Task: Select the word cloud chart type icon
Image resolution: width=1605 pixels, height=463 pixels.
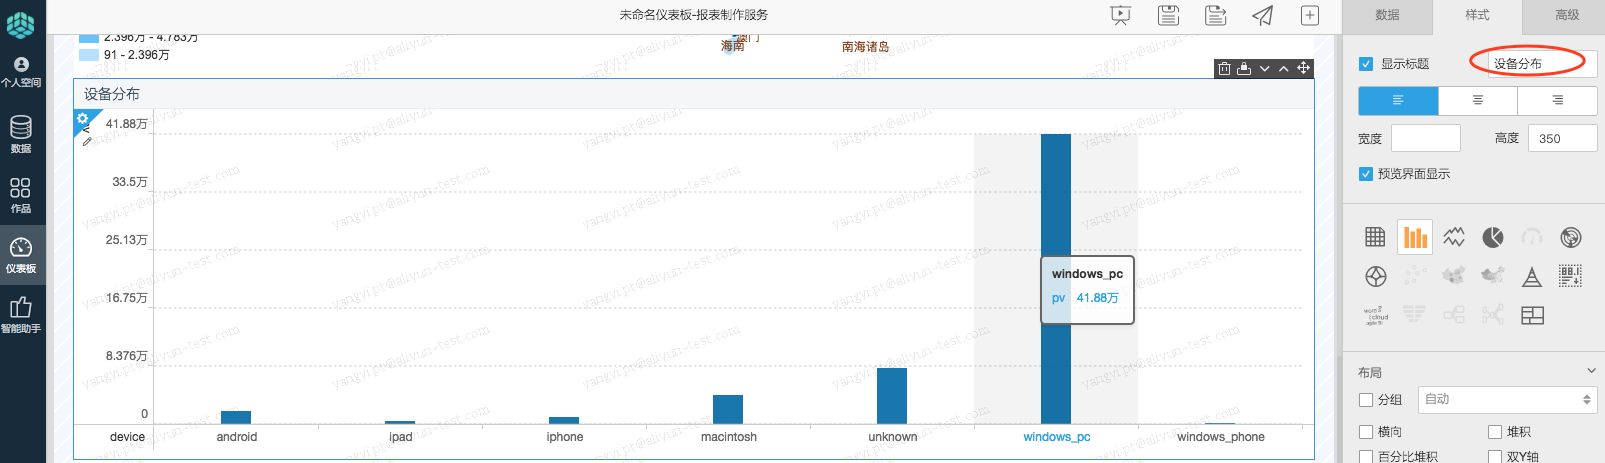Action: pyautogui.click(x=1376, y=316)
